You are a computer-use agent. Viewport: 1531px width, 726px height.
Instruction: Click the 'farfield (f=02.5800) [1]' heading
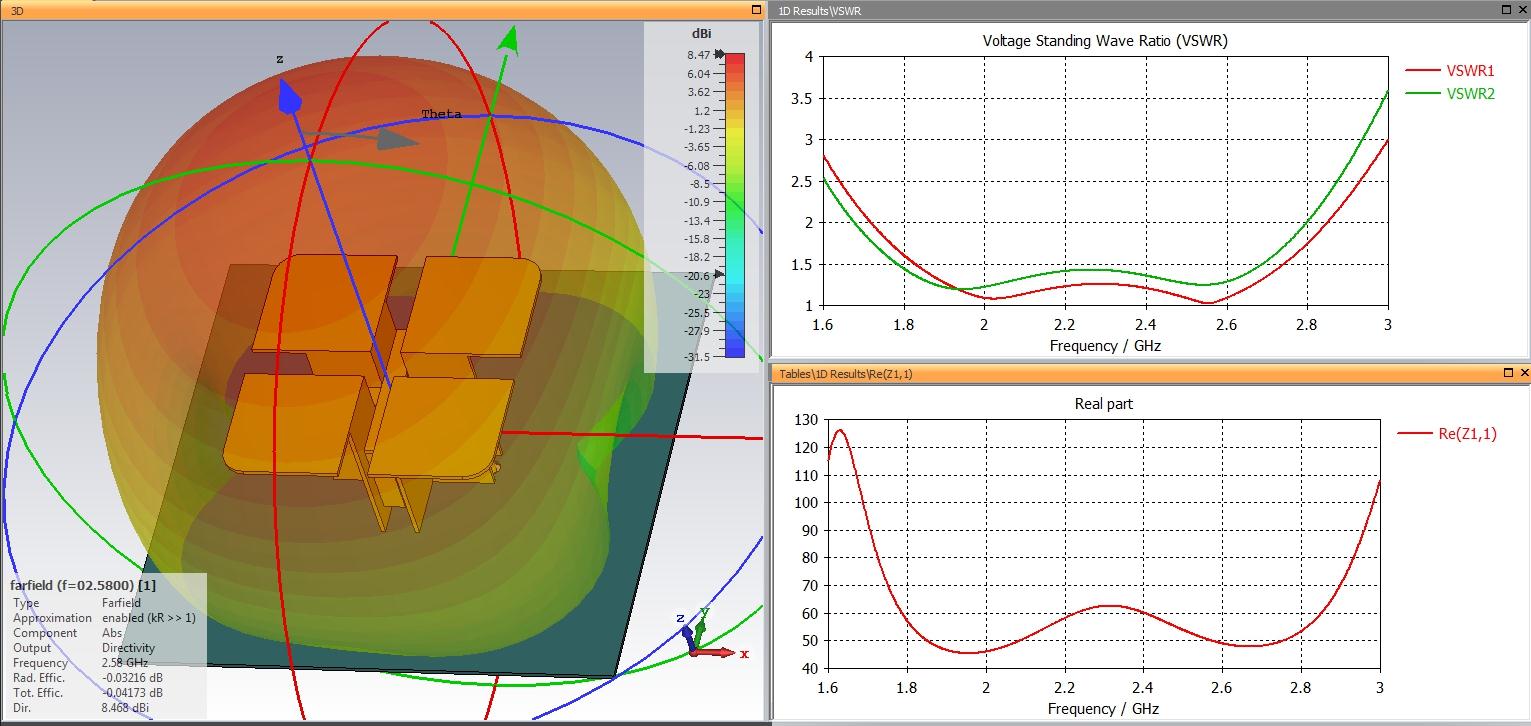83,585
